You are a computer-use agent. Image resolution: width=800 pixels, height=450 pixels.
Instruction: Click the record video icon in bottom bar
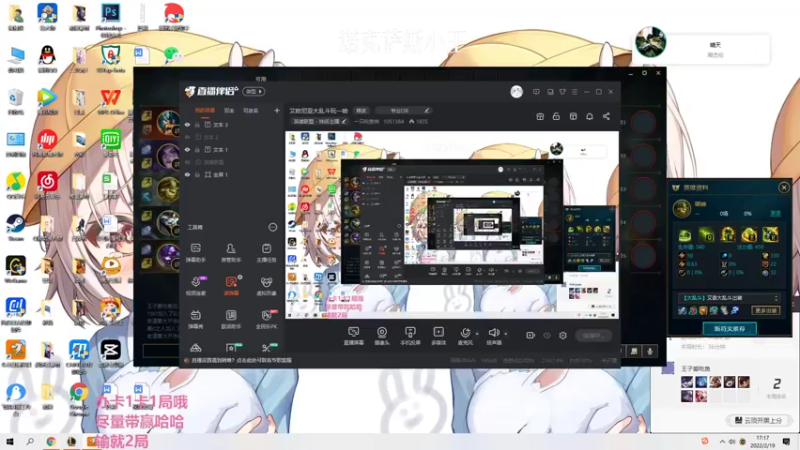(531, 335)
